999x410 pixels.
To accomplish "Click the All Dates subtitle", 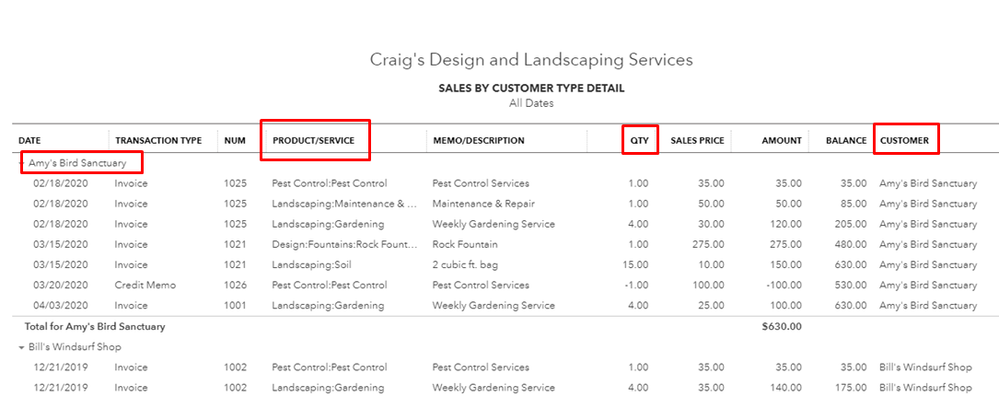I will tap(531, 103).
